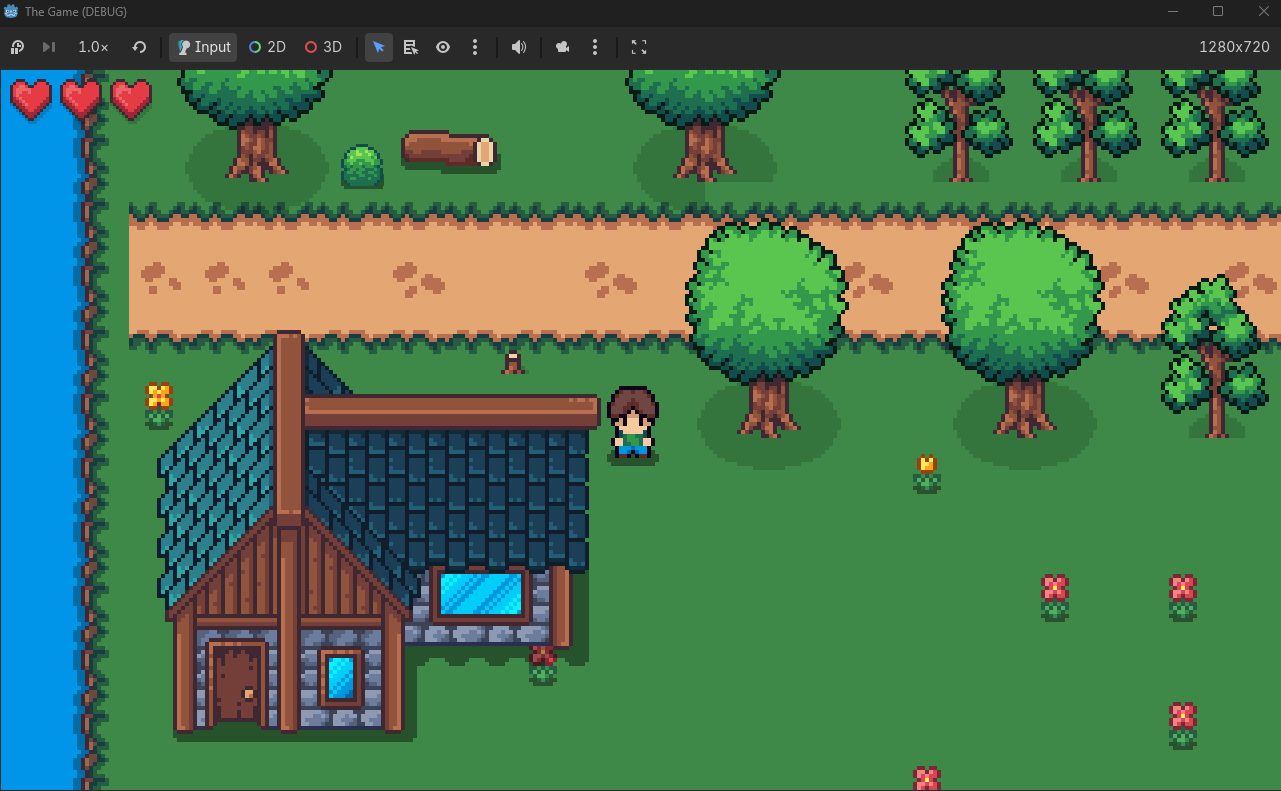The width and height of the screenshot is (1281, 791).
Task: Select the list-selection tool next to the cursor
Action: [x=410, y=47]
